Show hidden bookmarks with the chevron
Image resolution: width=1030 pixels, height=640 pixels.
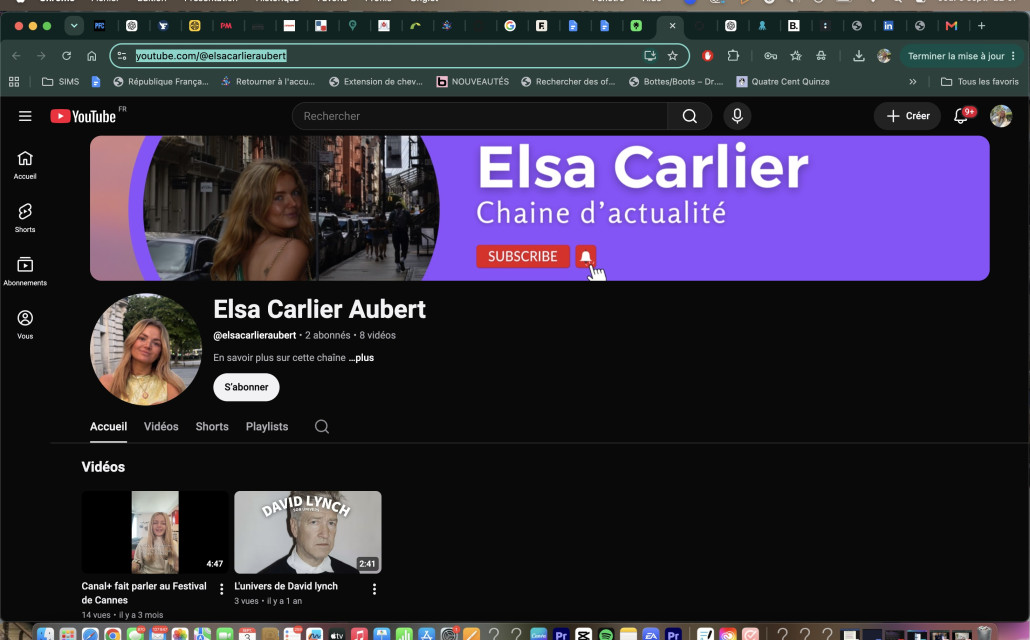coord(912,81)
